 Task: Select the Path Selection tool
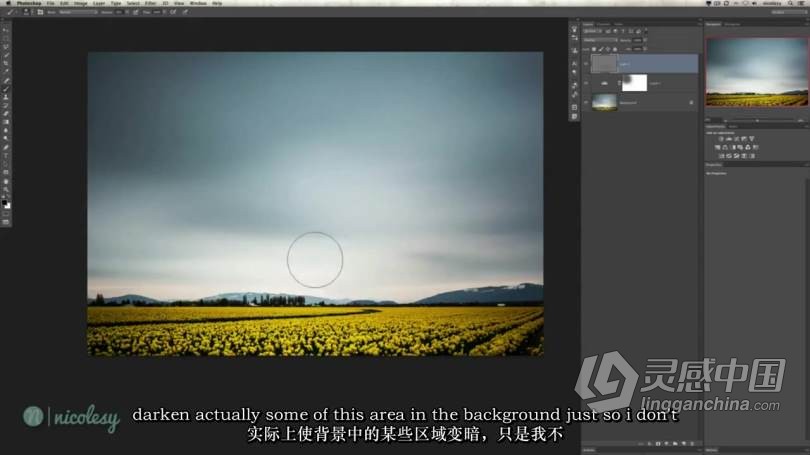[x=6, y=164]
